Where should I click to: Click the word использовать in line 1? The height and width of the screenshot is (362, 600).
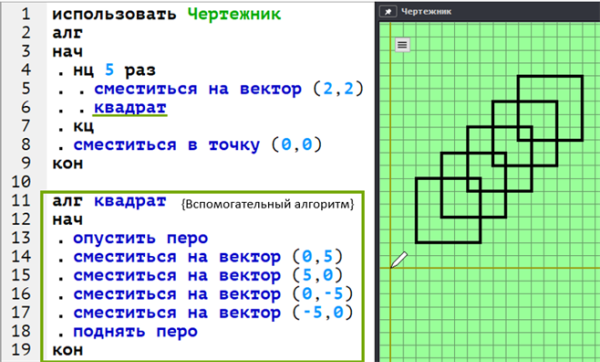point(114,15)
